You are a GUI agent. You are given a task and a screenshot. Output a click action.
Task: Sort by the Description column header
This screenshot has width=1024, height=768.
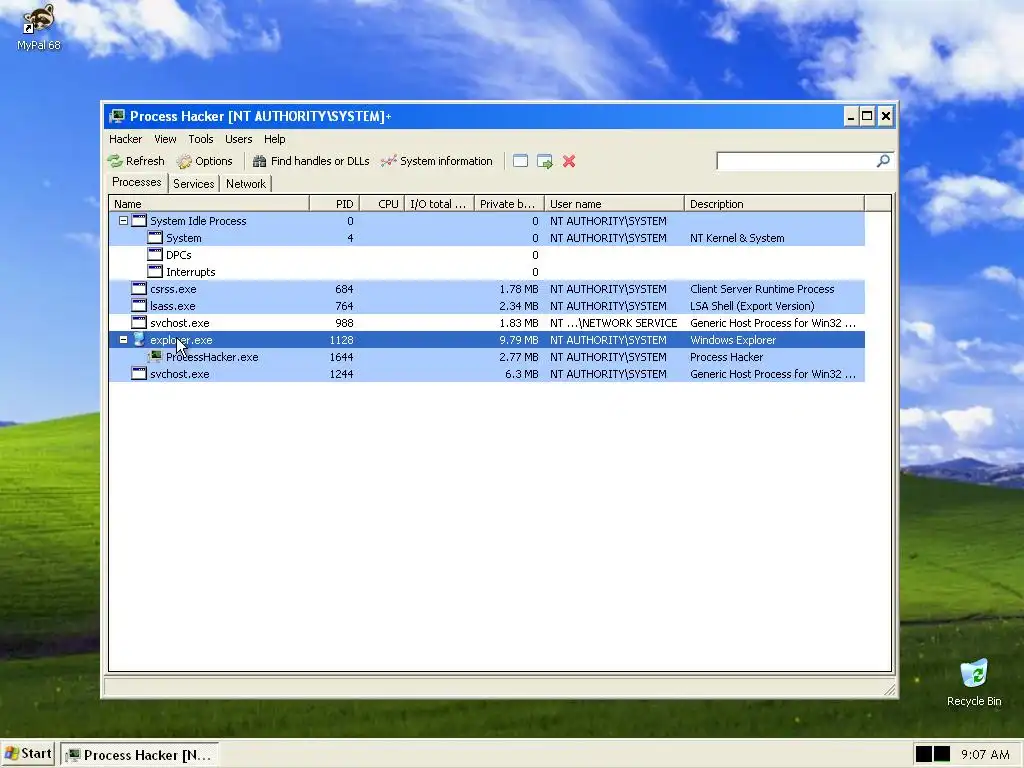[775, 204]
